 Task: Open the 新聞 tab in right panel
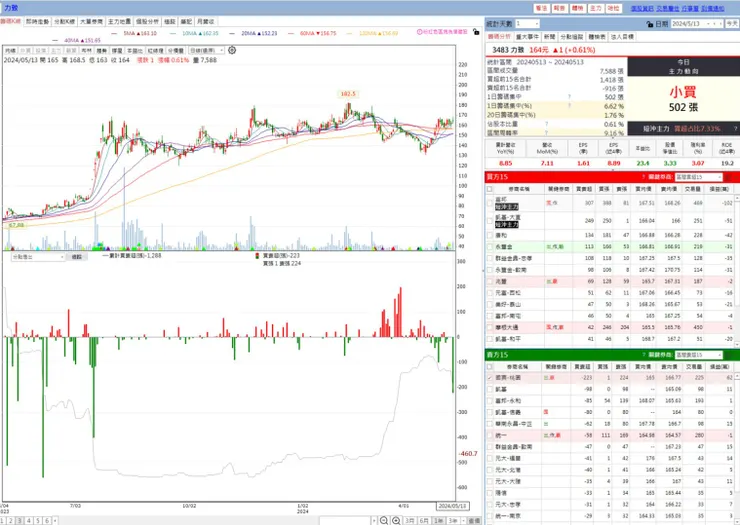coord(549,37)
